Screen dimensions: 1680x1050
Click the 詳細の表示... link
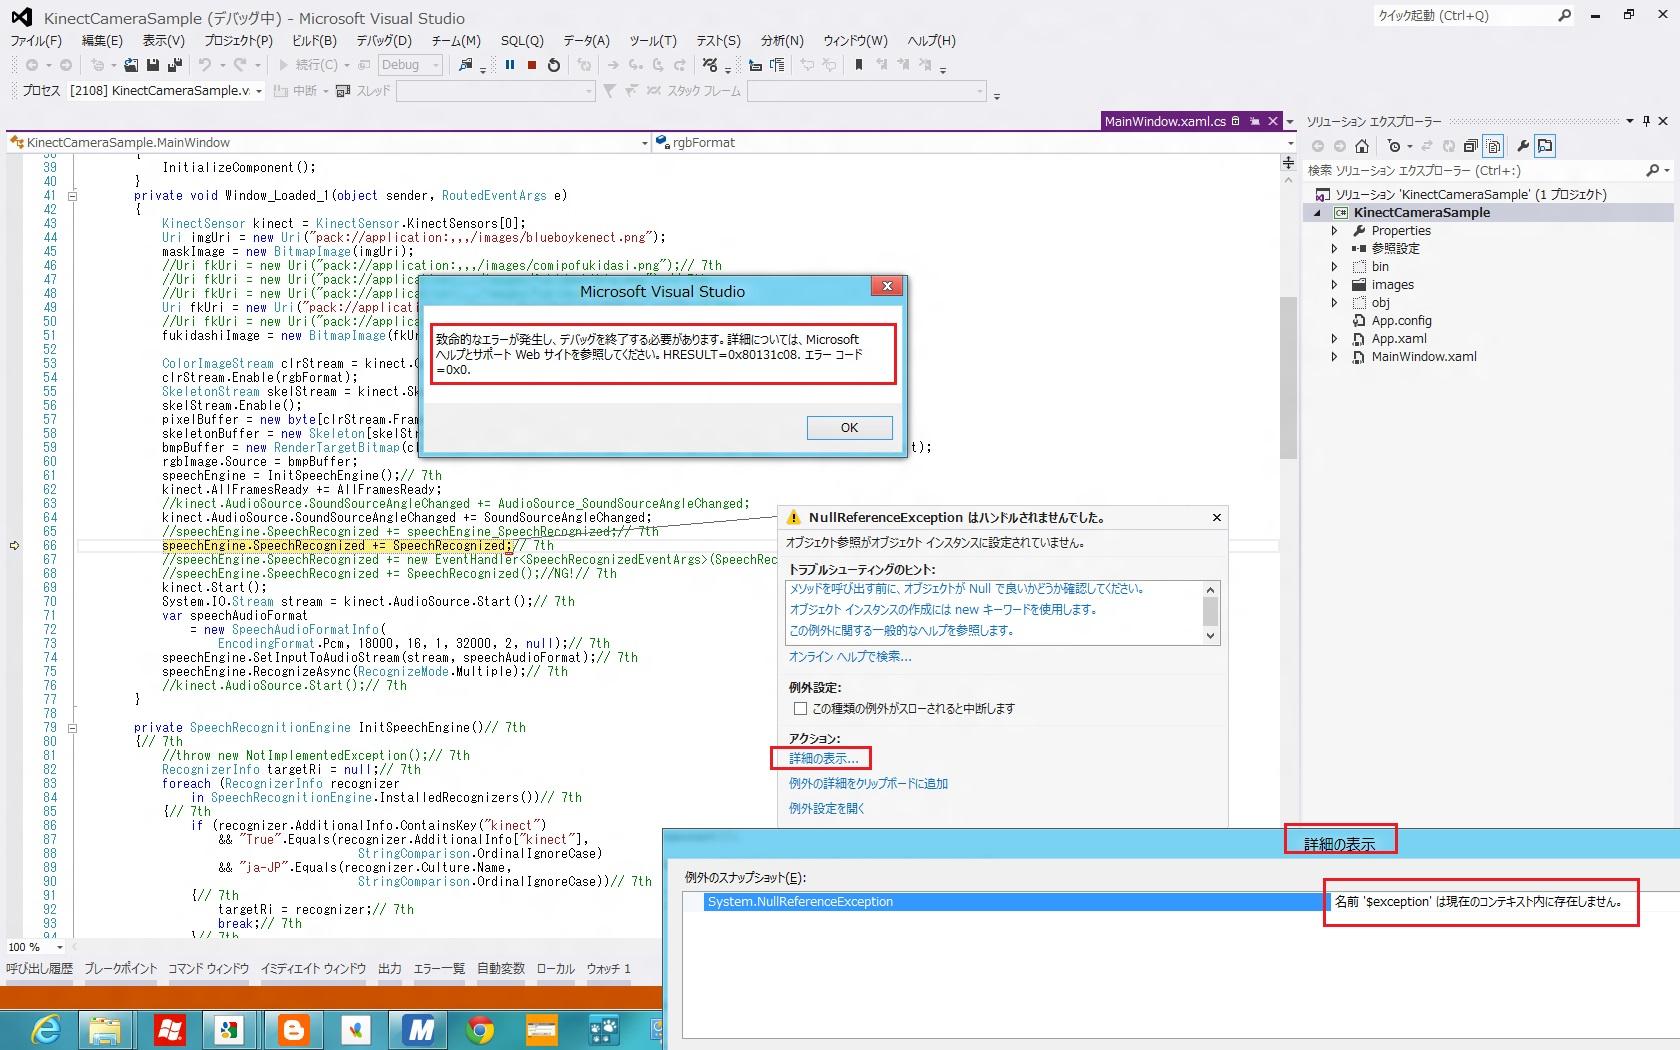tap(823, 758)
